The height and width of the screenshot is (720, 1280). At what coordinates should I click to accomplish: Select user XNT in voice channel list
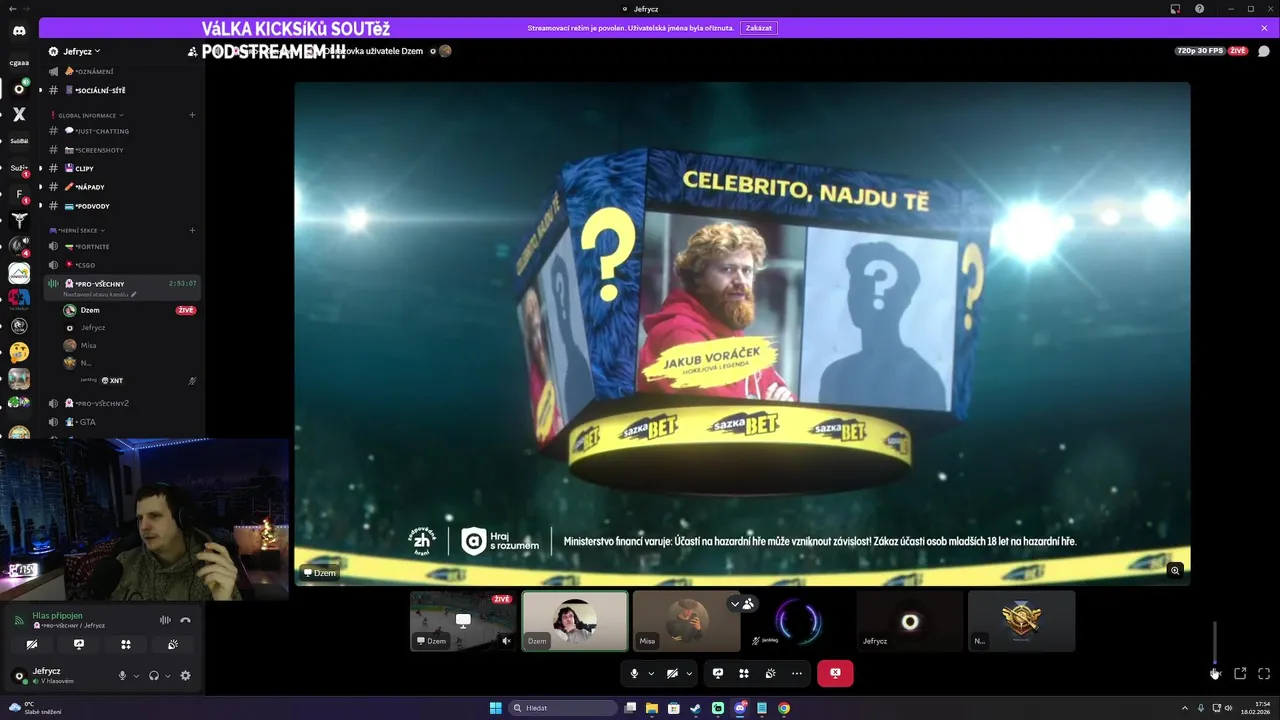pos(128,381)
